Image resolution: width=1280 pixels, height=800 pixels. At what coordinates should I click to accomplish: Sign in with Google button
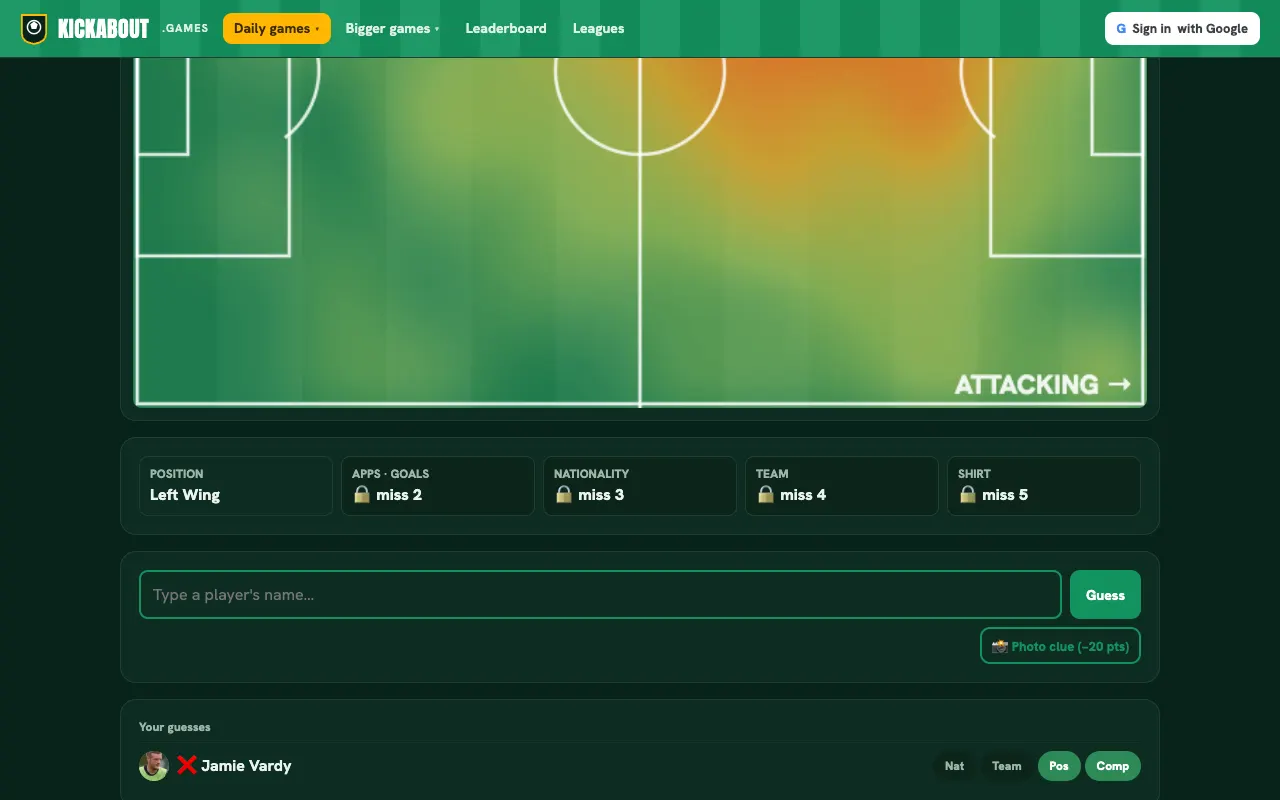coord(1182,28)
